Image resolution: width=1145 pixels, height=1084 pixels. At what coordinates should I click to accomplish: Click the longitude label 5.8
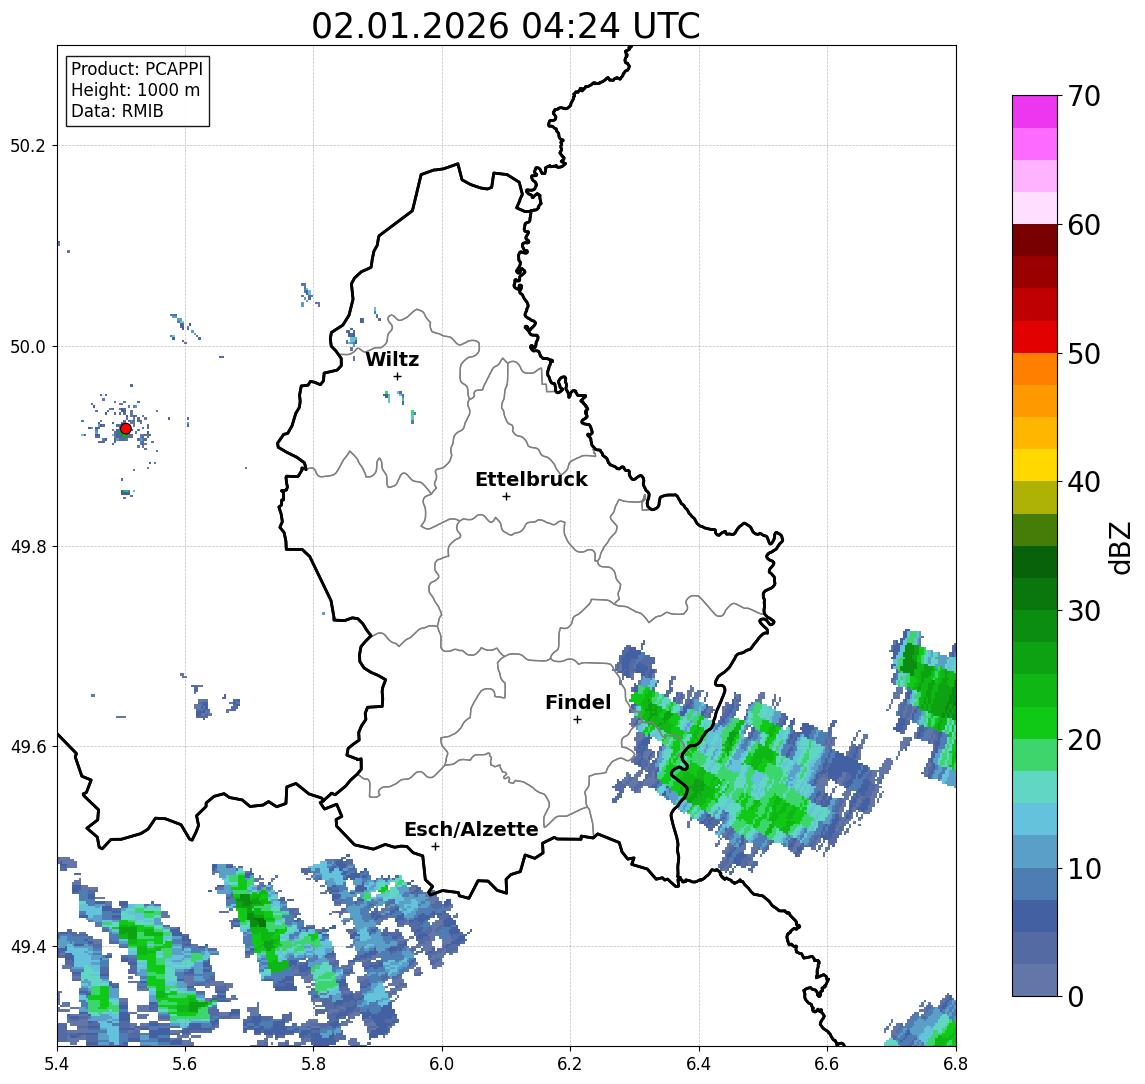[x=314, y=1063]
